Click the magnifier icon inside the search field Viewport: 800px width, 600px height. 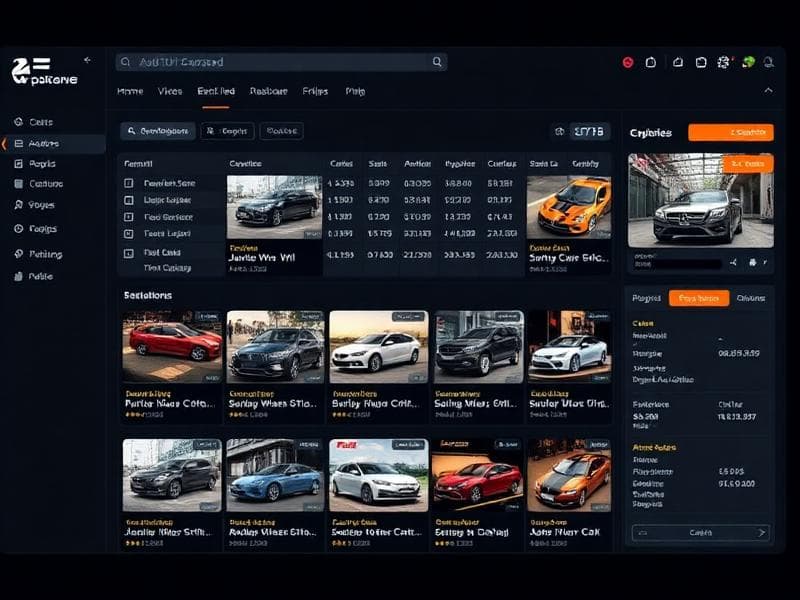[x=126, y=62]
